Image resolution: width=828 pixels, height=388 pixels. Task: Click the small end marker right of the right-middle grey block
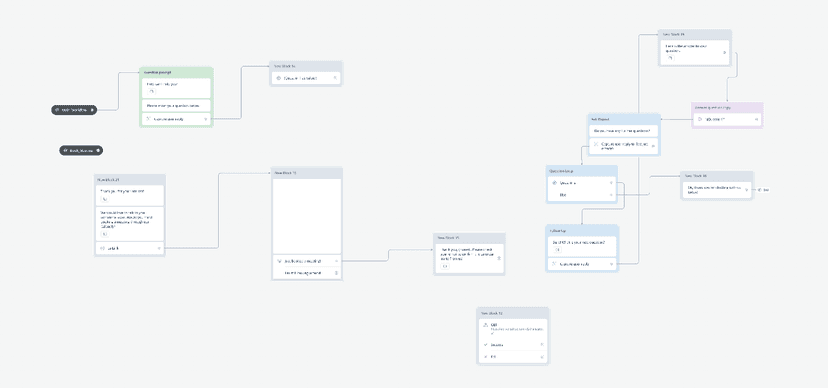pyautogui.click(x=763, y=190)
